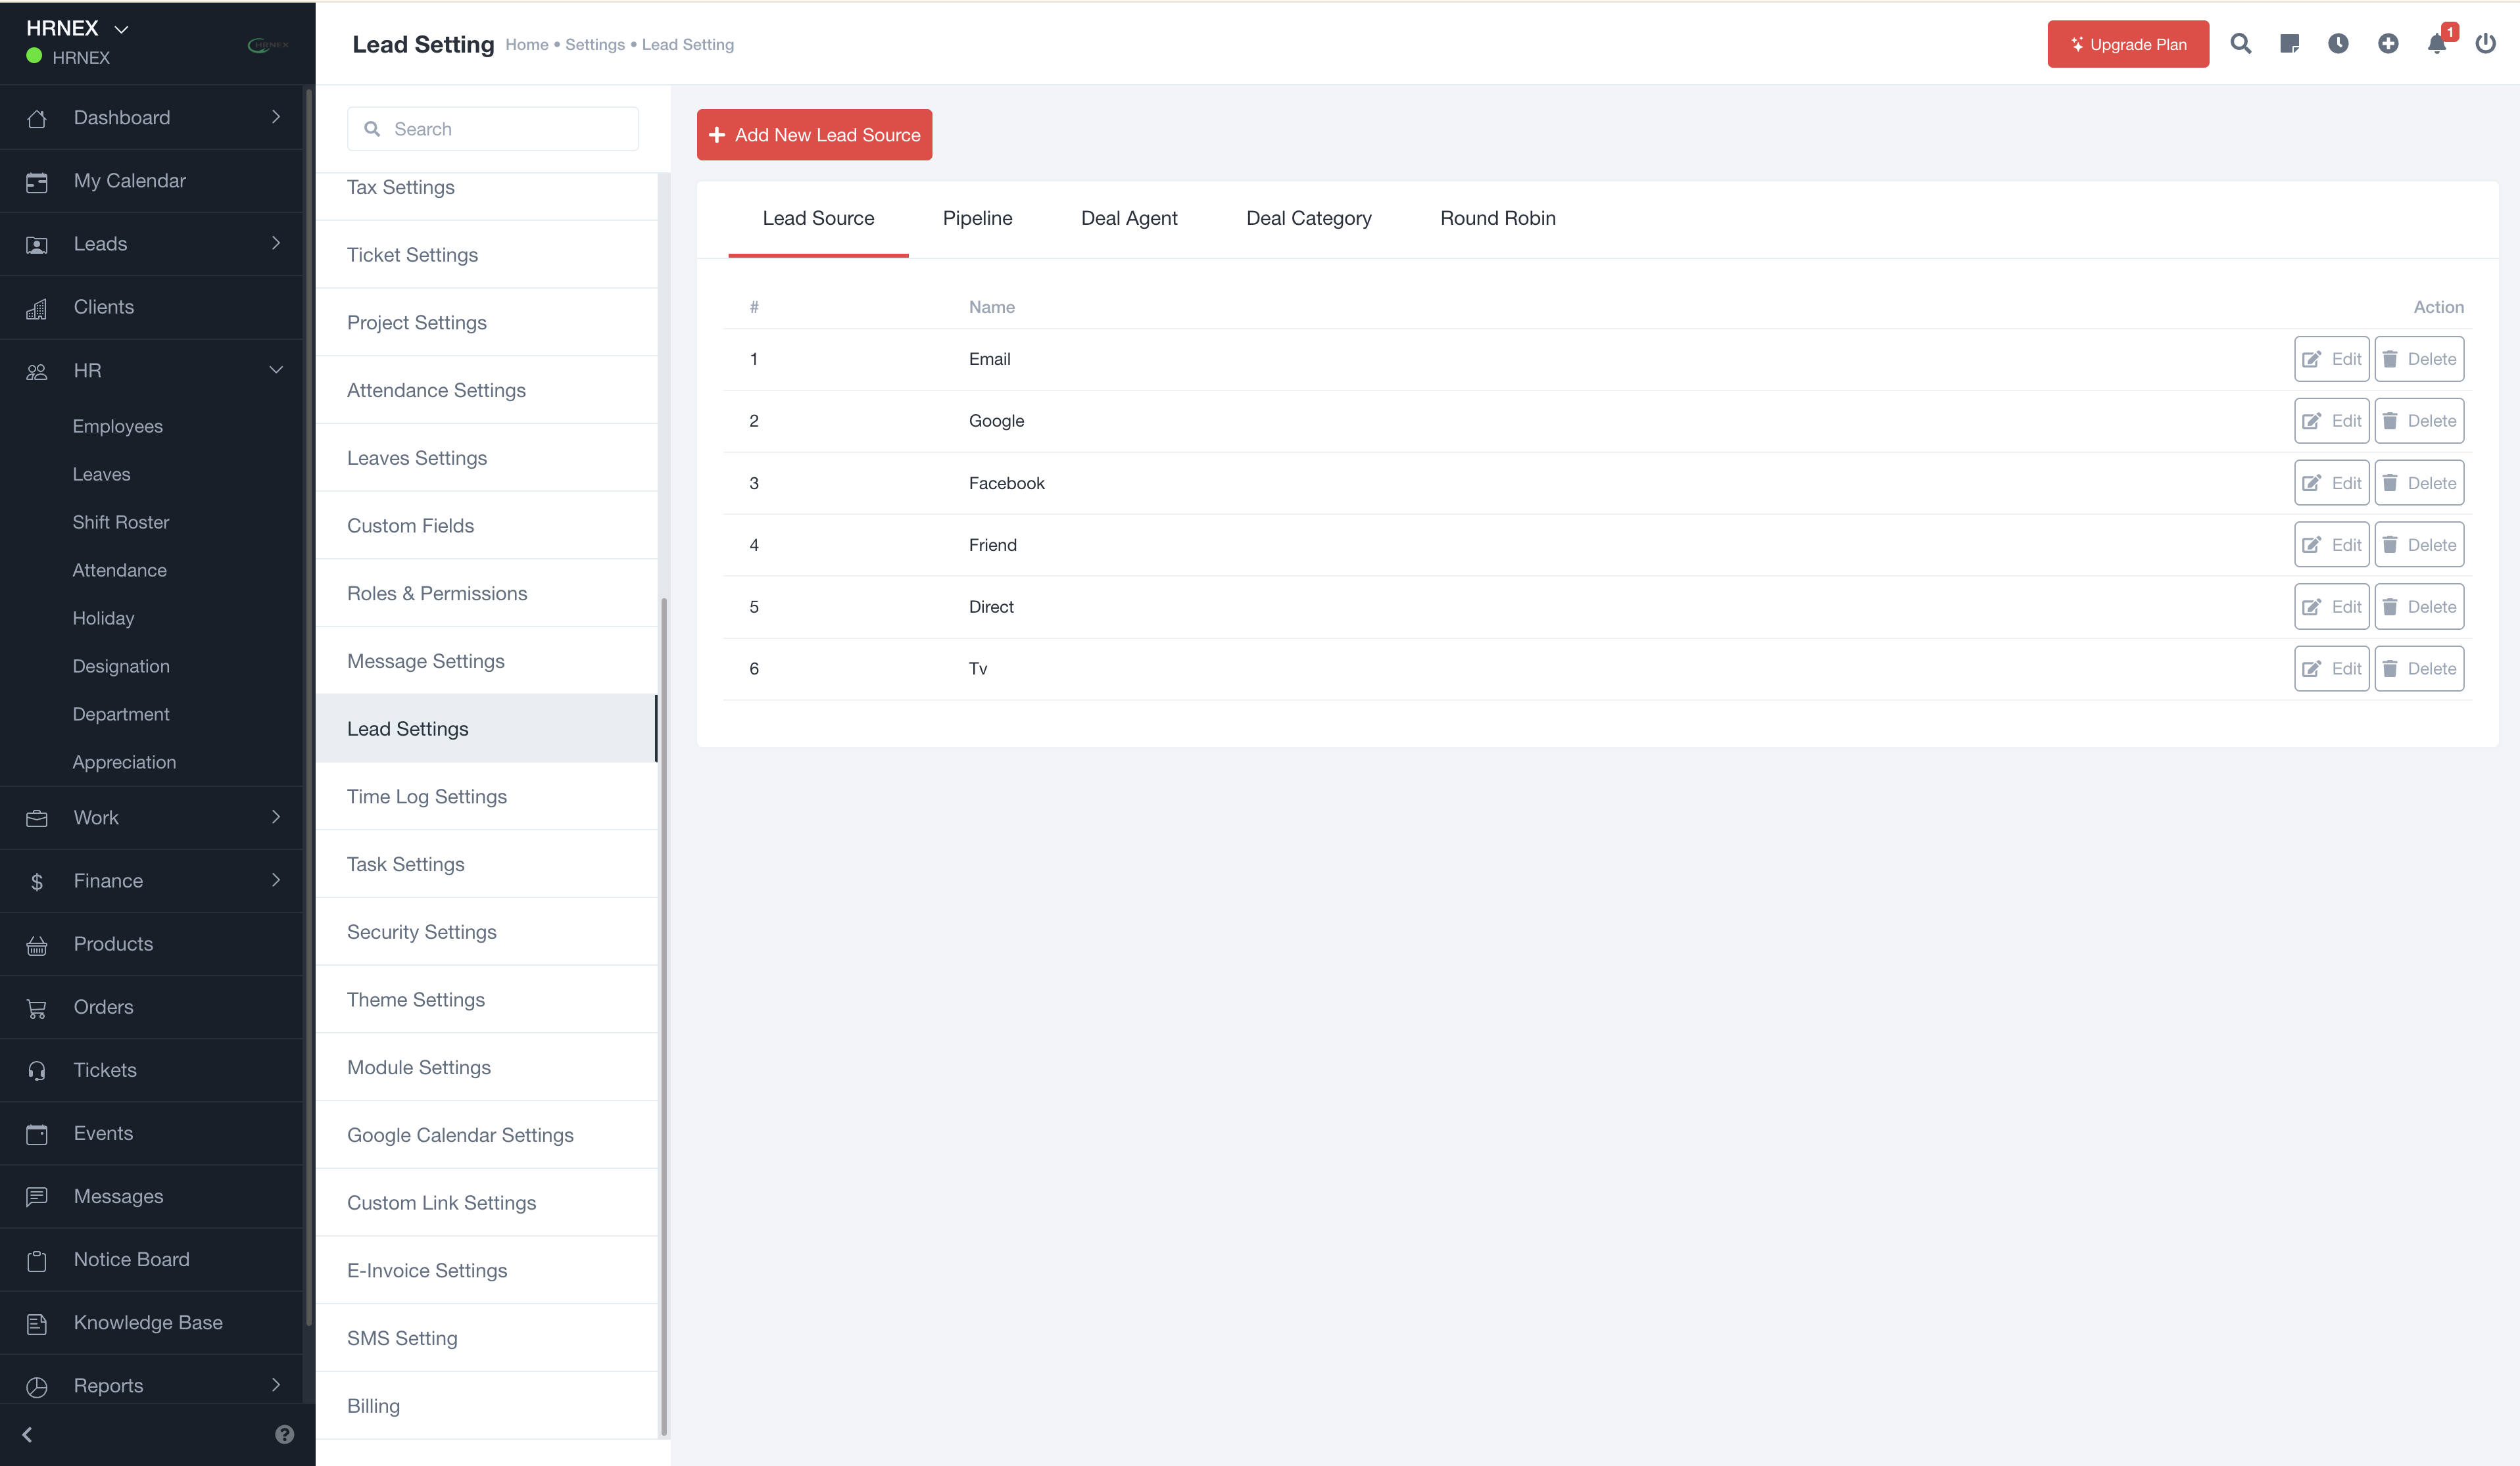Image resolution: width=2520 pixels, height=1466 pixels.
Task: Click the plus circle quick-add icon
Action: tap(2388, 44)
